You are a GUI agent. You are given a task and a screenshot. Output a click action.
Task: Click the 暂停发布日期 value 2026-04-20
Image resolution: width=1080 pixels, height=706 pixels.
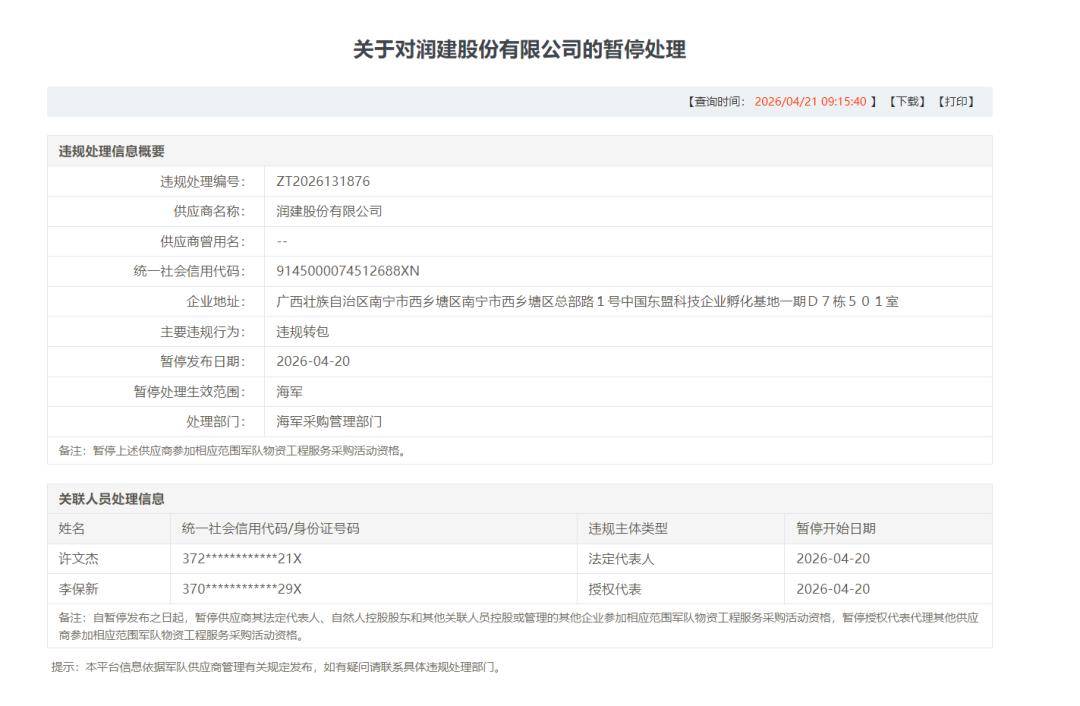[x=313, y=362]
